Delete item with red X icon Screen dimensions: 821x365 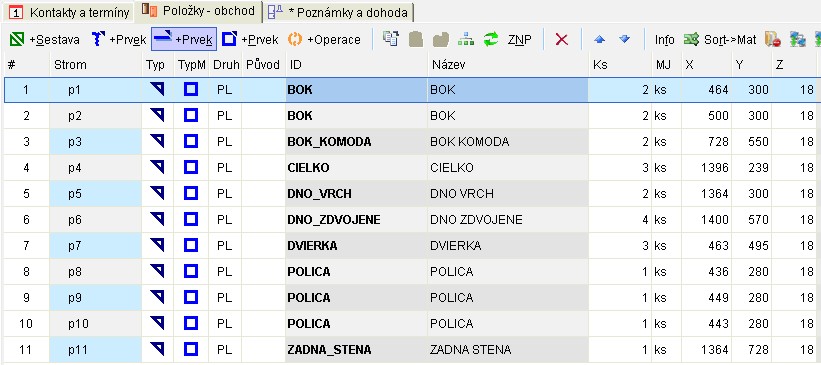[561, 39]
